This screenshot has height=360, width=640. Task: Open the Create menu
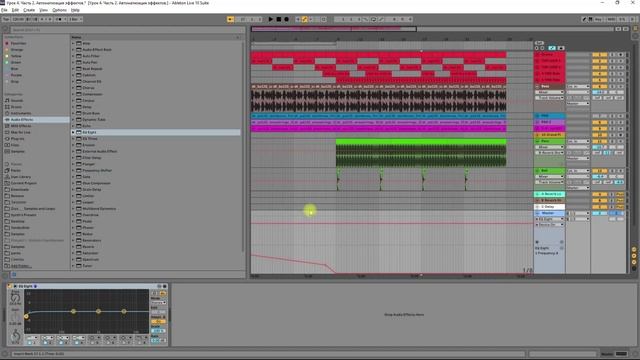tap(29, 10)
